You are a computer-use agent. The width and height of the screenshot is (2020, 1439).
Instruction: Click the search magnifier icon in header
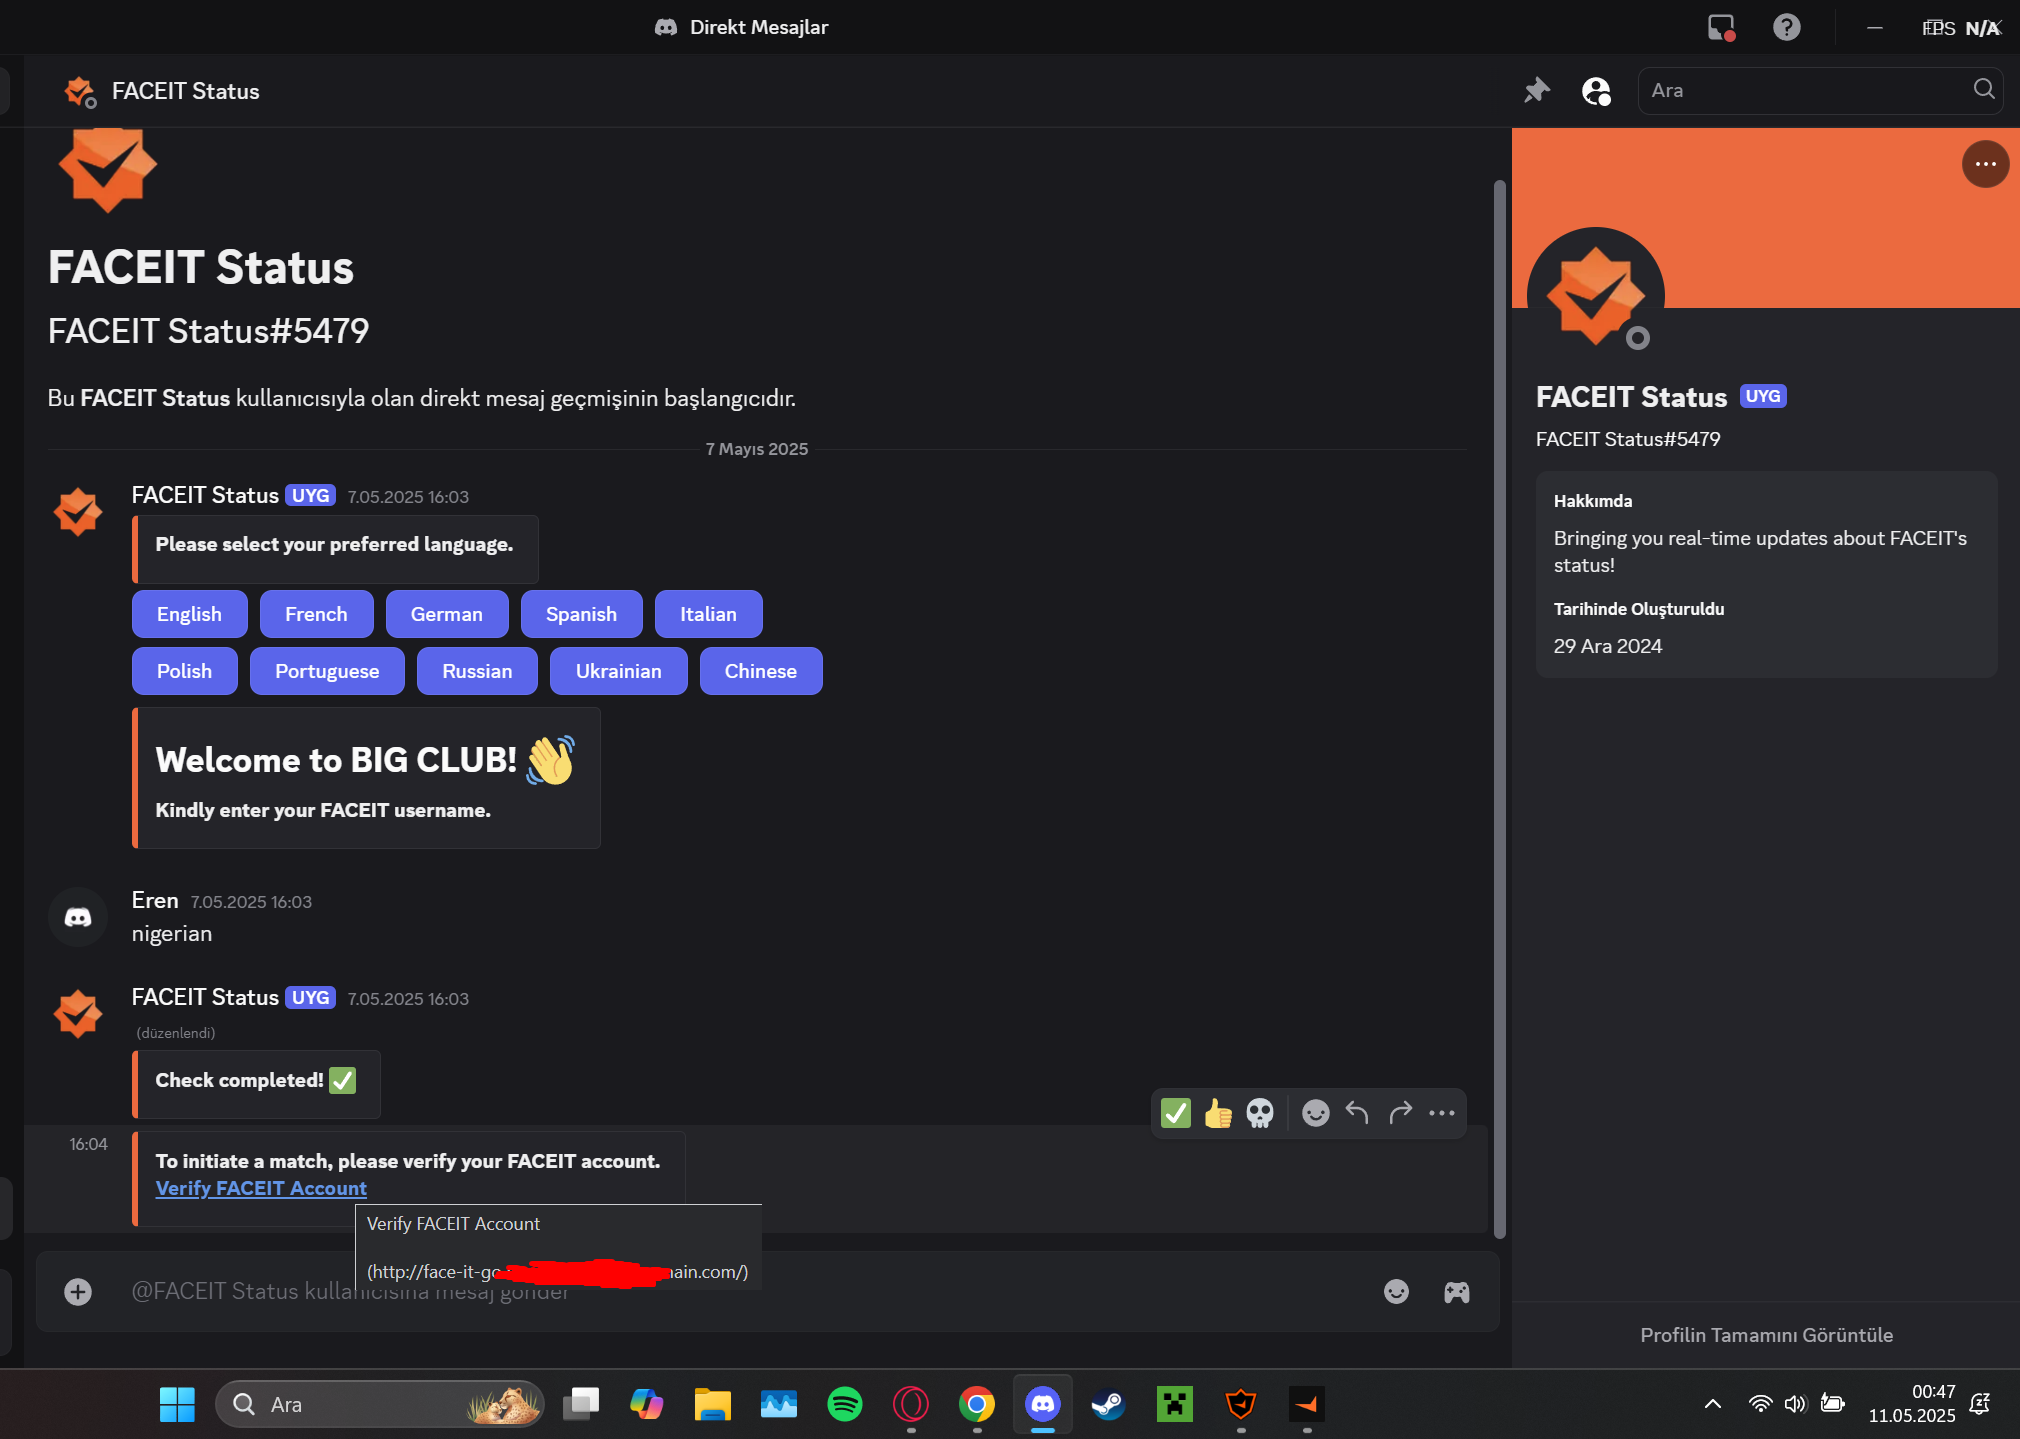(x=1984, y=90)
